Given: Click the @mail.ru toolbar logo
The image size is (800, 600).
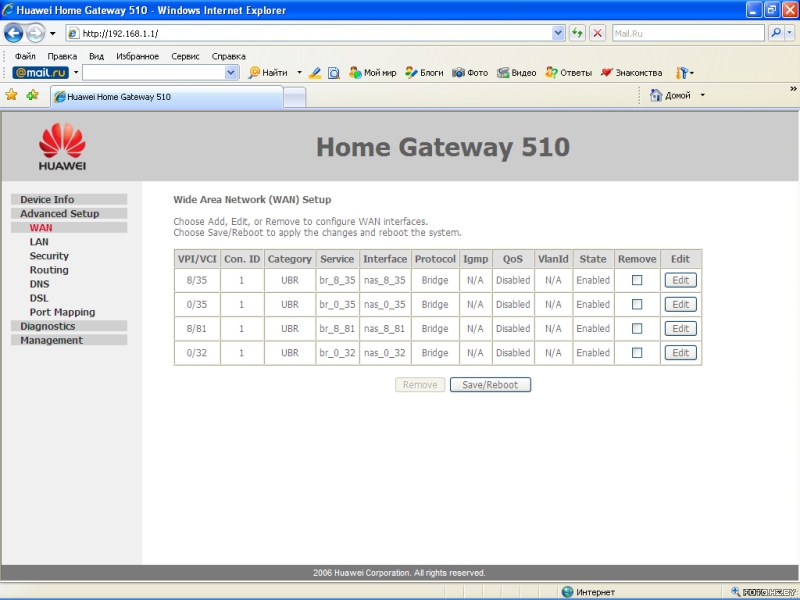Looking at the screenshot, I should 41,72.
